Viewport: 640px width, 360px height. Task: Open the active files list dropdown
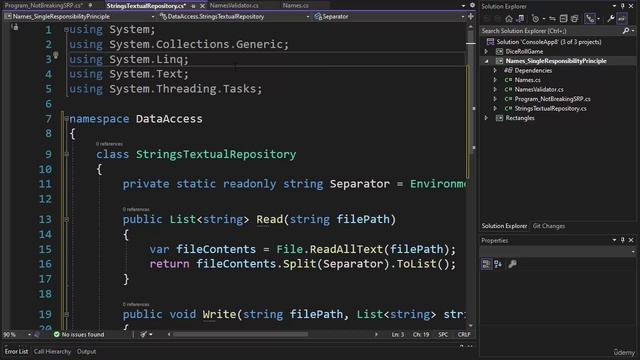(463, 6)
